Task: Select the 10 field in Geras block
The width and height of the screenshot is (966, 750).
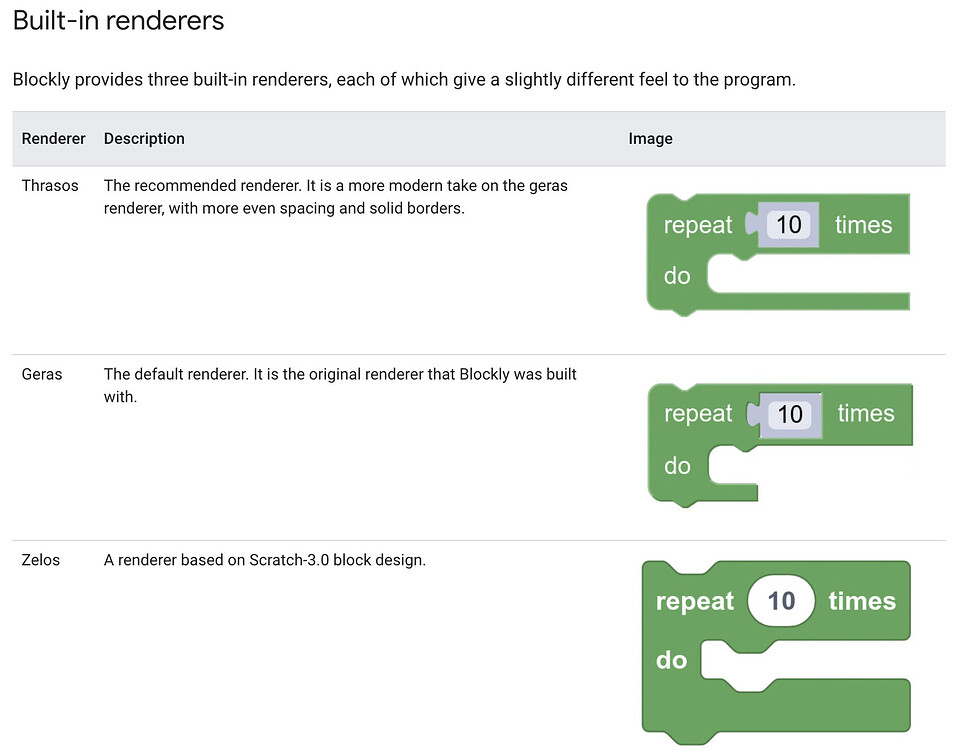Action: tap(790, 414)
